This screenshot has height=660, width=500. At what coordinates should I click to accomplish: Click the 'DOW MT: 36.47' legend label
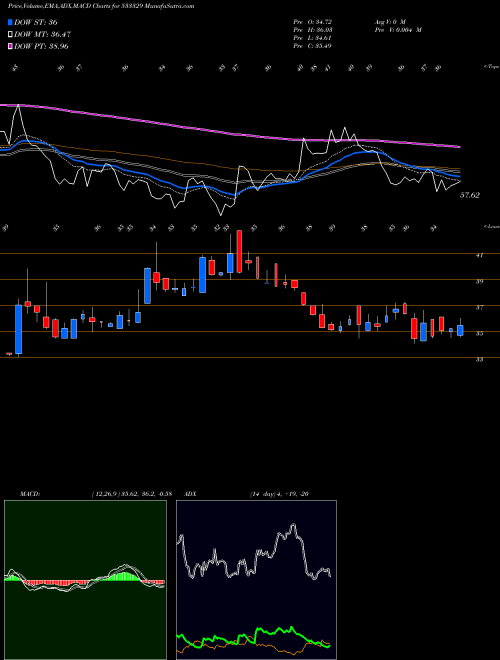coord(43,35)
